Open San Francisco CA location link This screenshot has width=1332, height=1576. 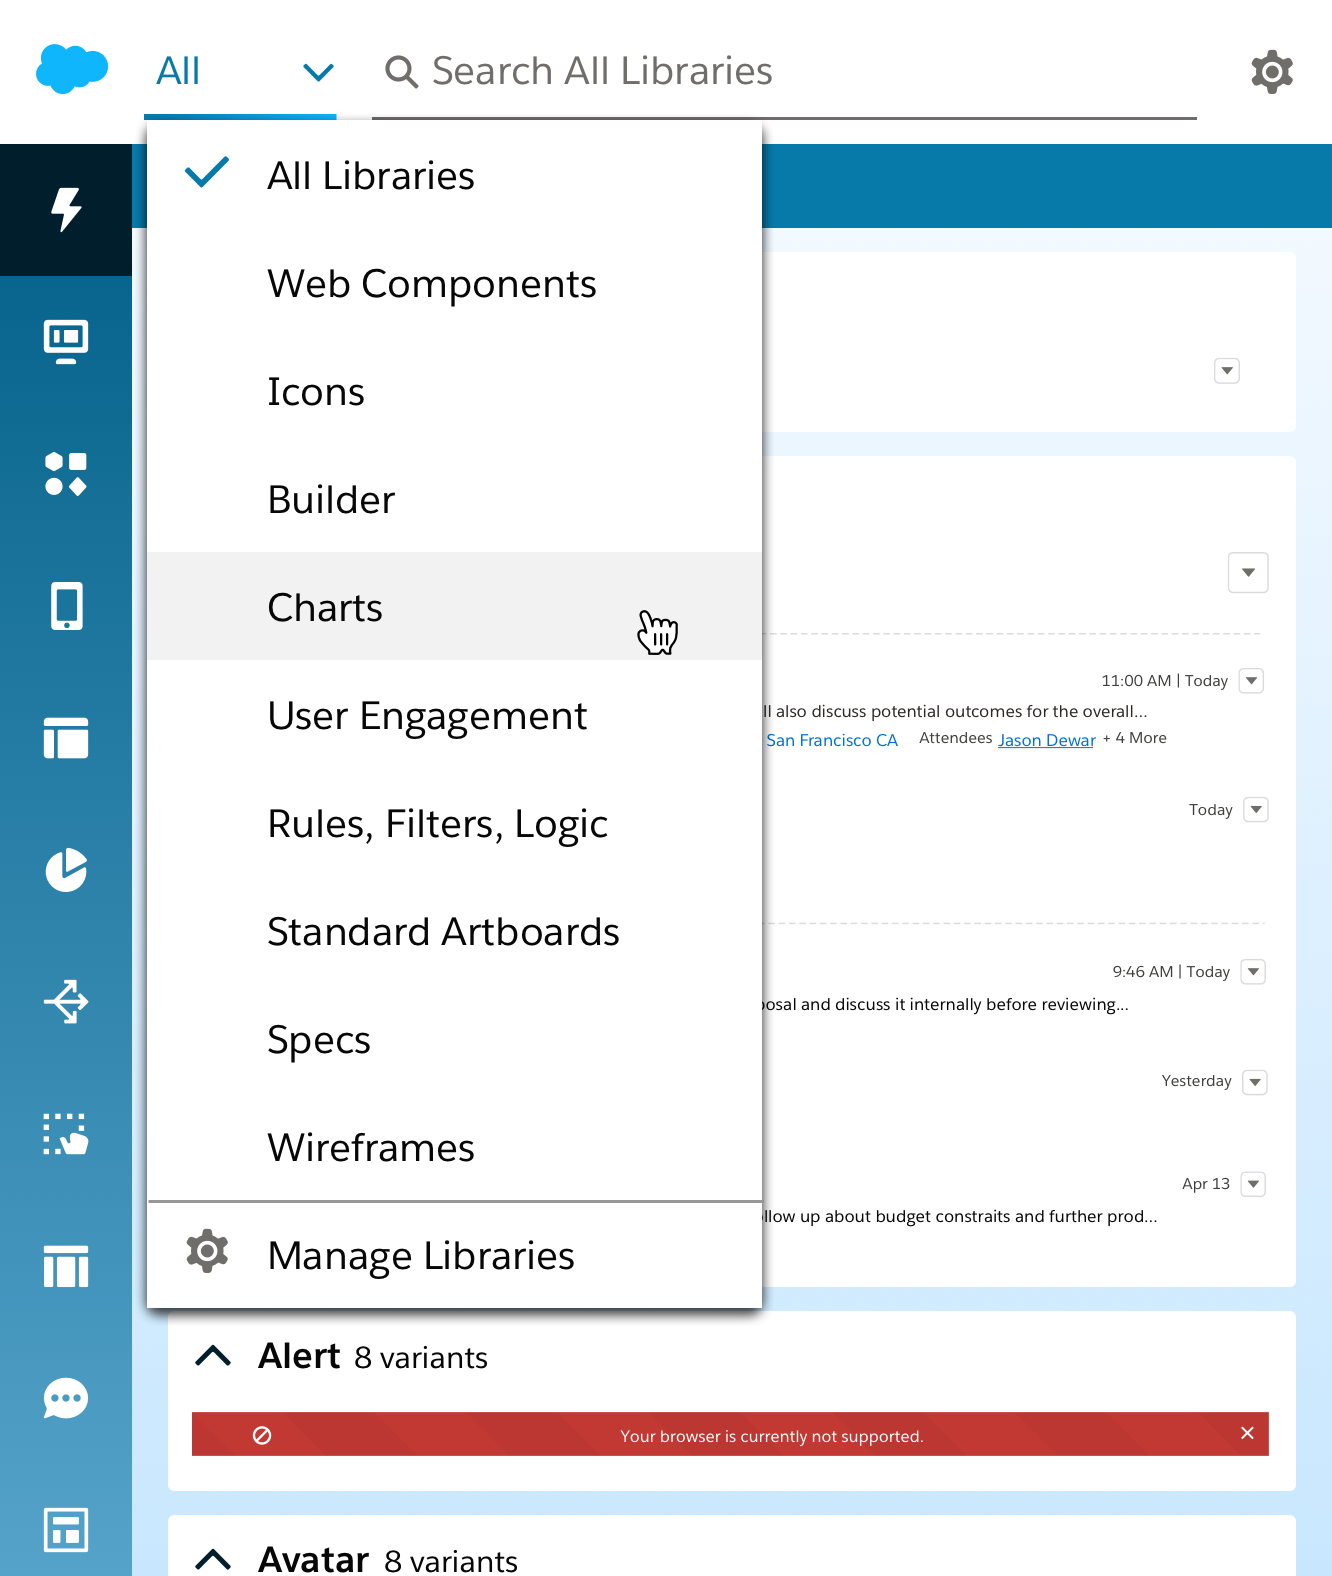832,740
